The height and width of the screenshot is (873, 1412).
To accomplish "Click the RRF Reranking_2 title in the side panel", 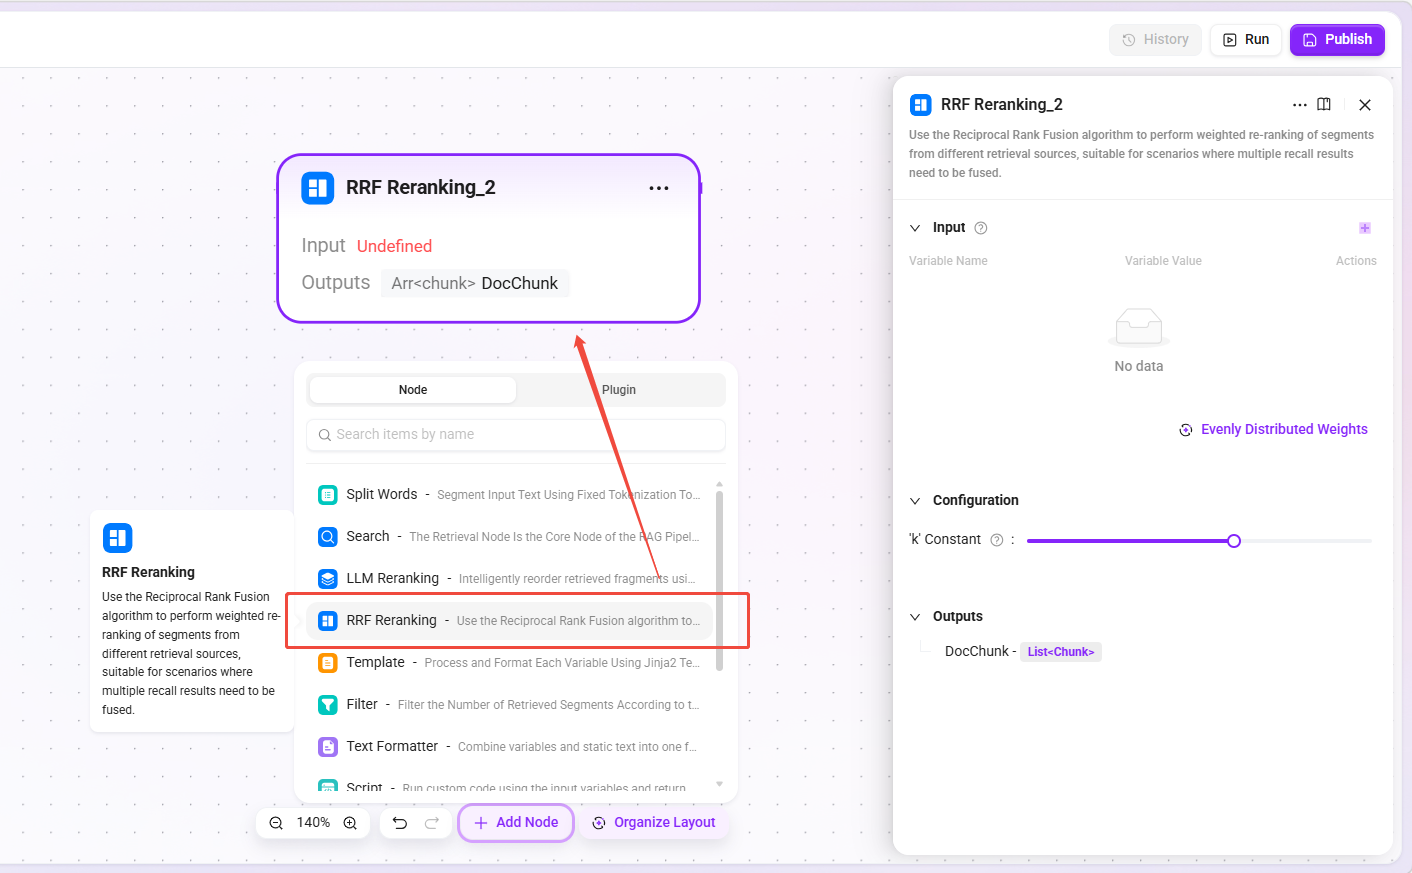I will tap(1002, 105).
